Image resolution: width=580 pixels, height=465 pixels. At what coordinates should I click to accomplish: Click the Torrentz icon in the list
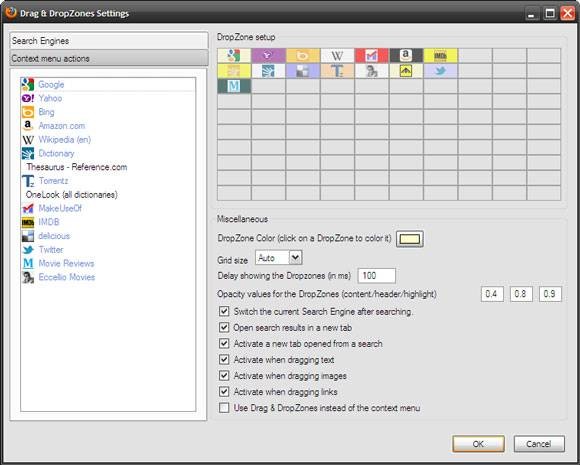[x=28, y=181]
